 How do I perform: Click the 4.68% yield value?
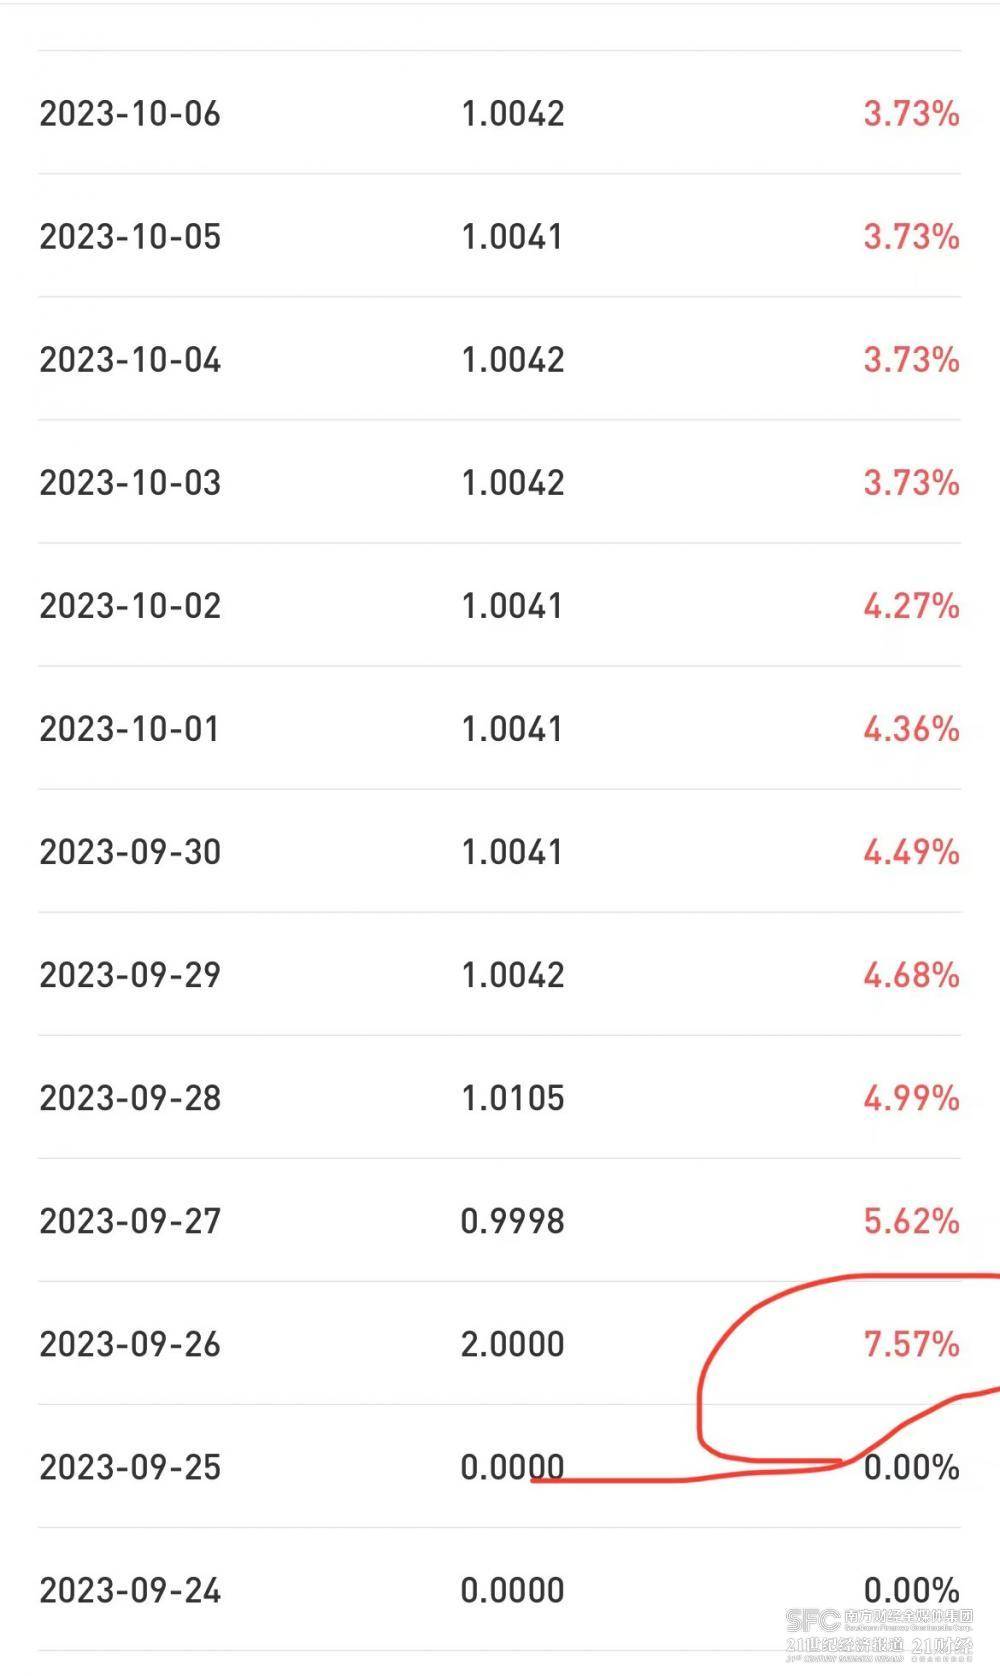(911, 975)
